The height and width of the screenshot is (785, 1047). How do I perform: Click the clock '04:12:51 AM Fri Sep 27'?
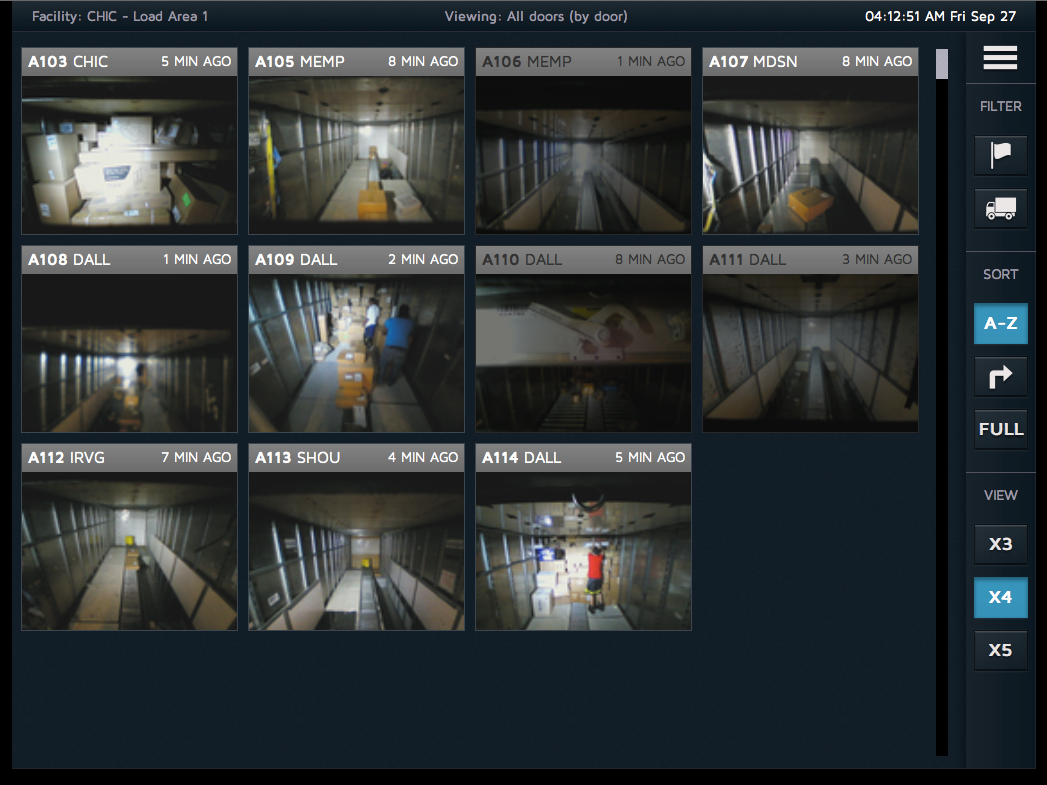click(940, 17)
